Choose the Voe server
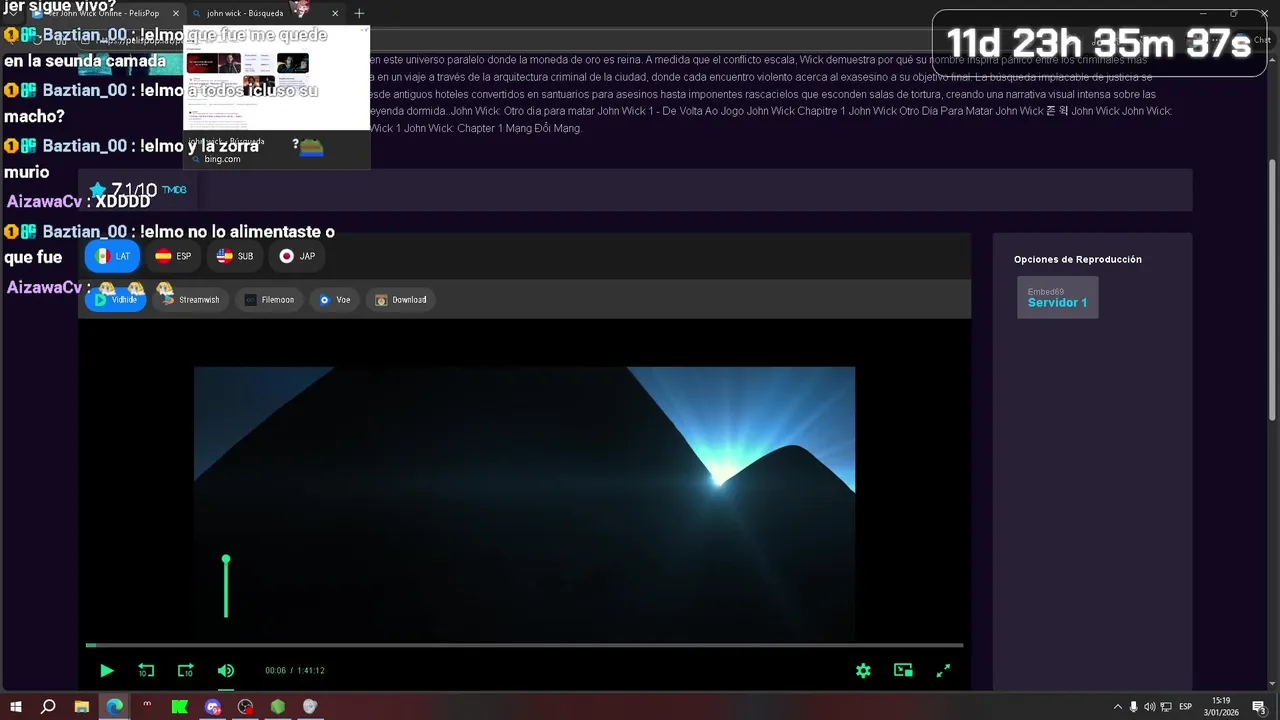Viewport: 1280px width, 720px height. click(x=335, y=300)
